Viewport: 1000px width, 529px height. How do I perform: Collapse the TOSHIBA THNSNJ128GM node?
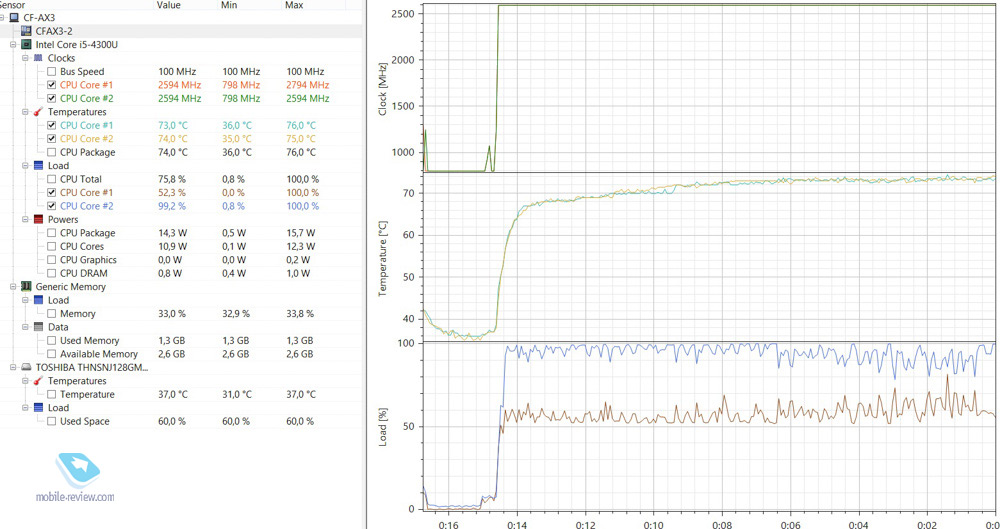click(x=13, y=368)
